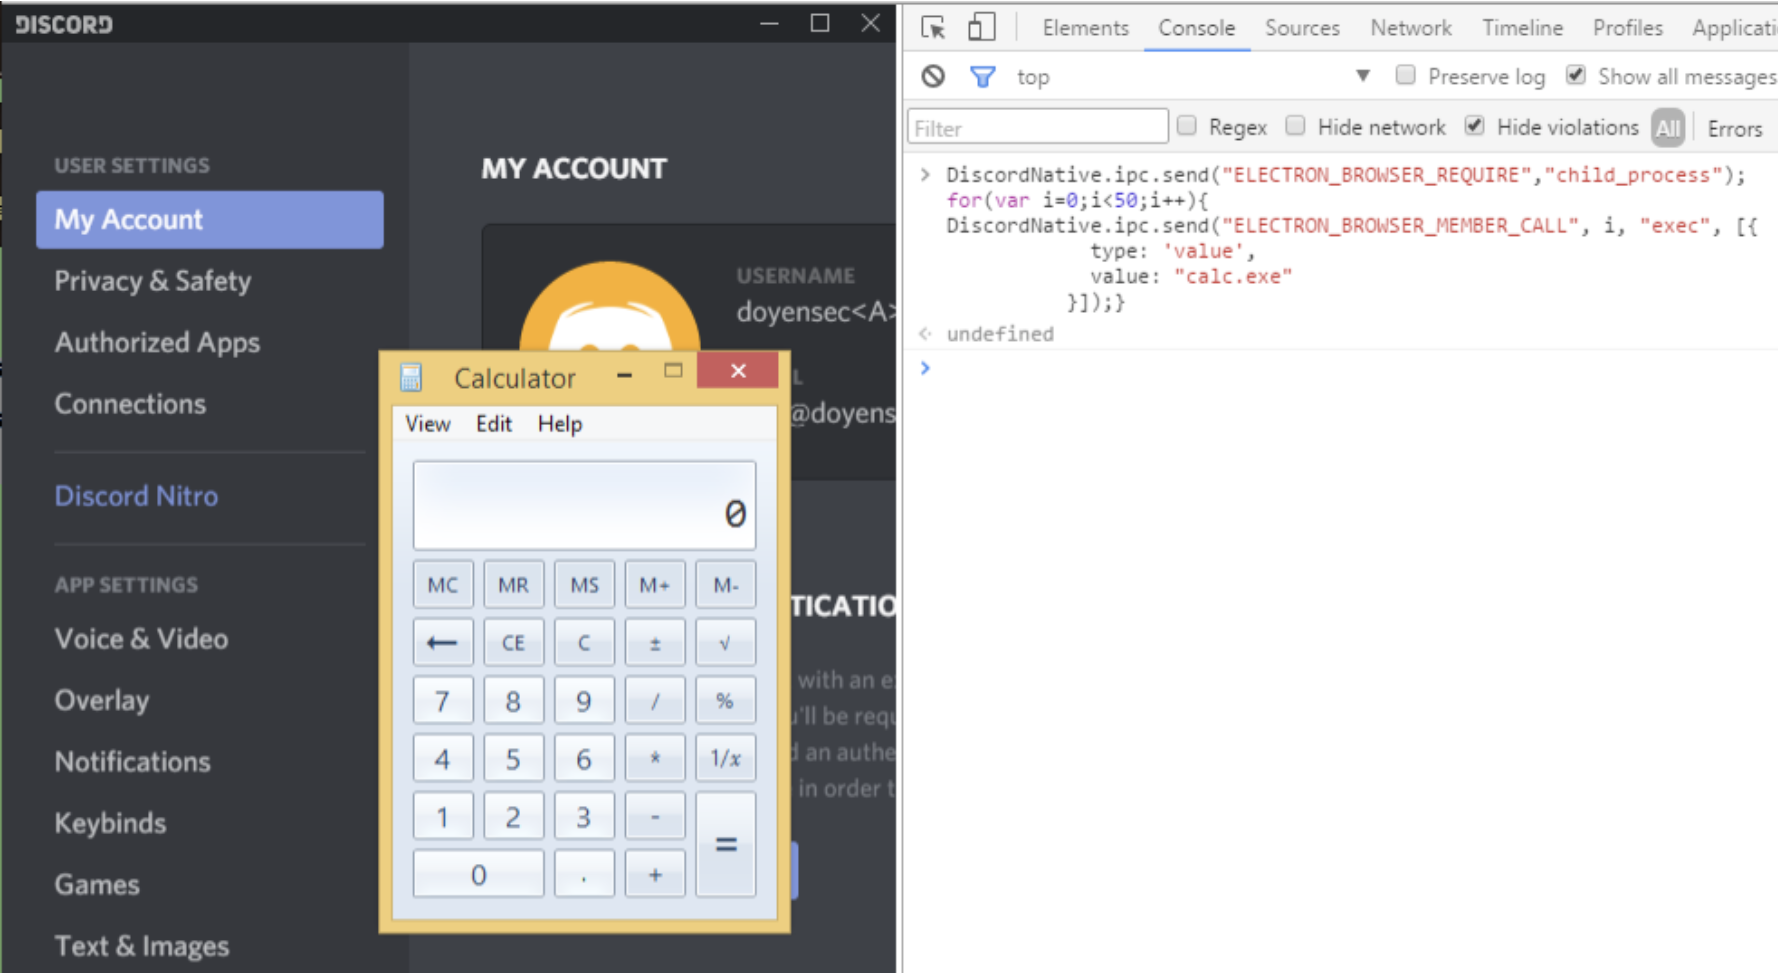The height and width of the screenshot is (976, 1778).
Task: Click the Calculator display field
Action: [x=584, y=505]
